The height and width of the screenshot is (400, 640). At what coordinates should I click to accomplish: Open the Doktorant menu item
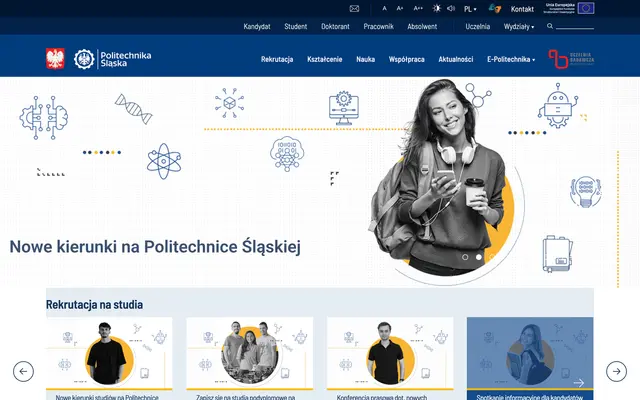pyautogui.click(x=335, y=27)
